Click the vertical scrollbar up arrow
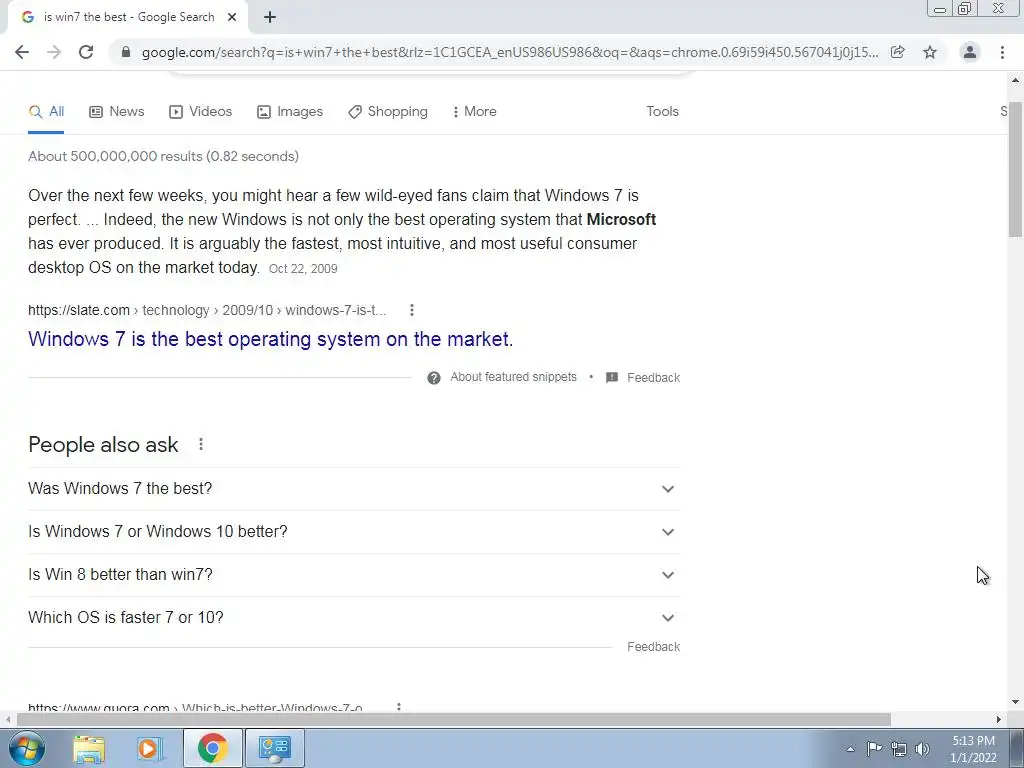1024x768 pixels. pos(1016,80)
